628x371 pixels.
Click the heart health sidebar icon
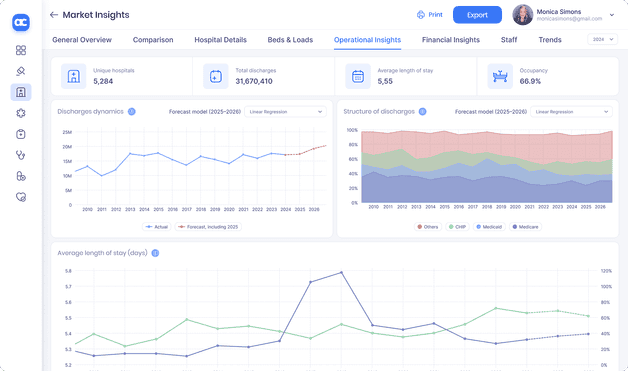click(x=21, y=197)
